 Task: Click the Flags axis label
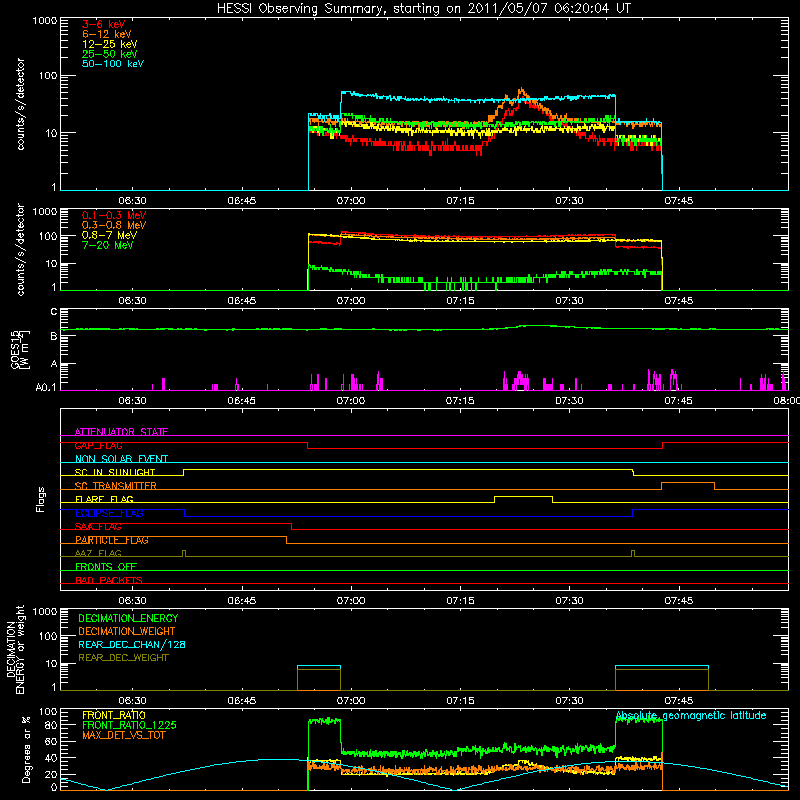[x=41, y=499]
